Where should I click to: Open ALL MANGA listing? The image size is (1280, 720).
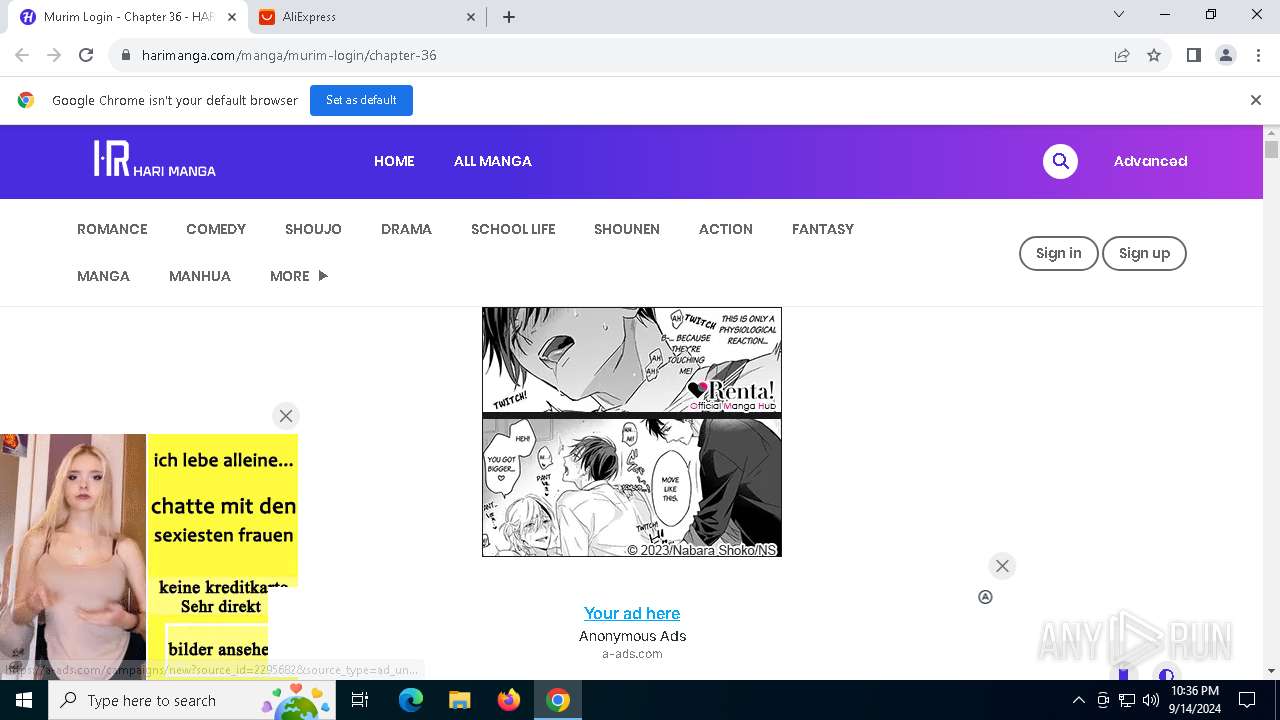[493, 161]
